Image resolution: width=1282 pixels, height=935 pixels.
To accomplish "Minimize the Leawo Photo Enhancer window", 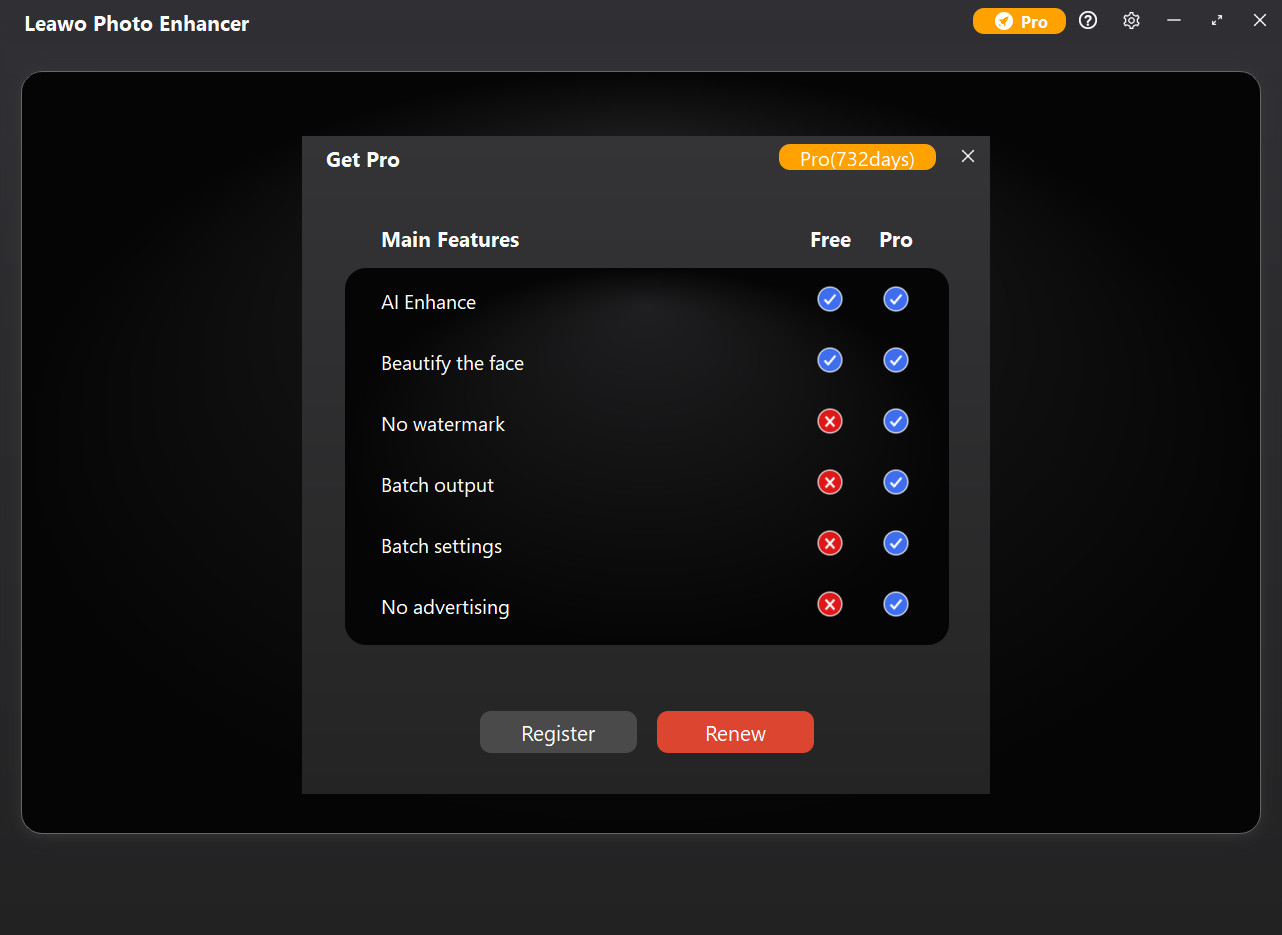I will point(1174,20).
